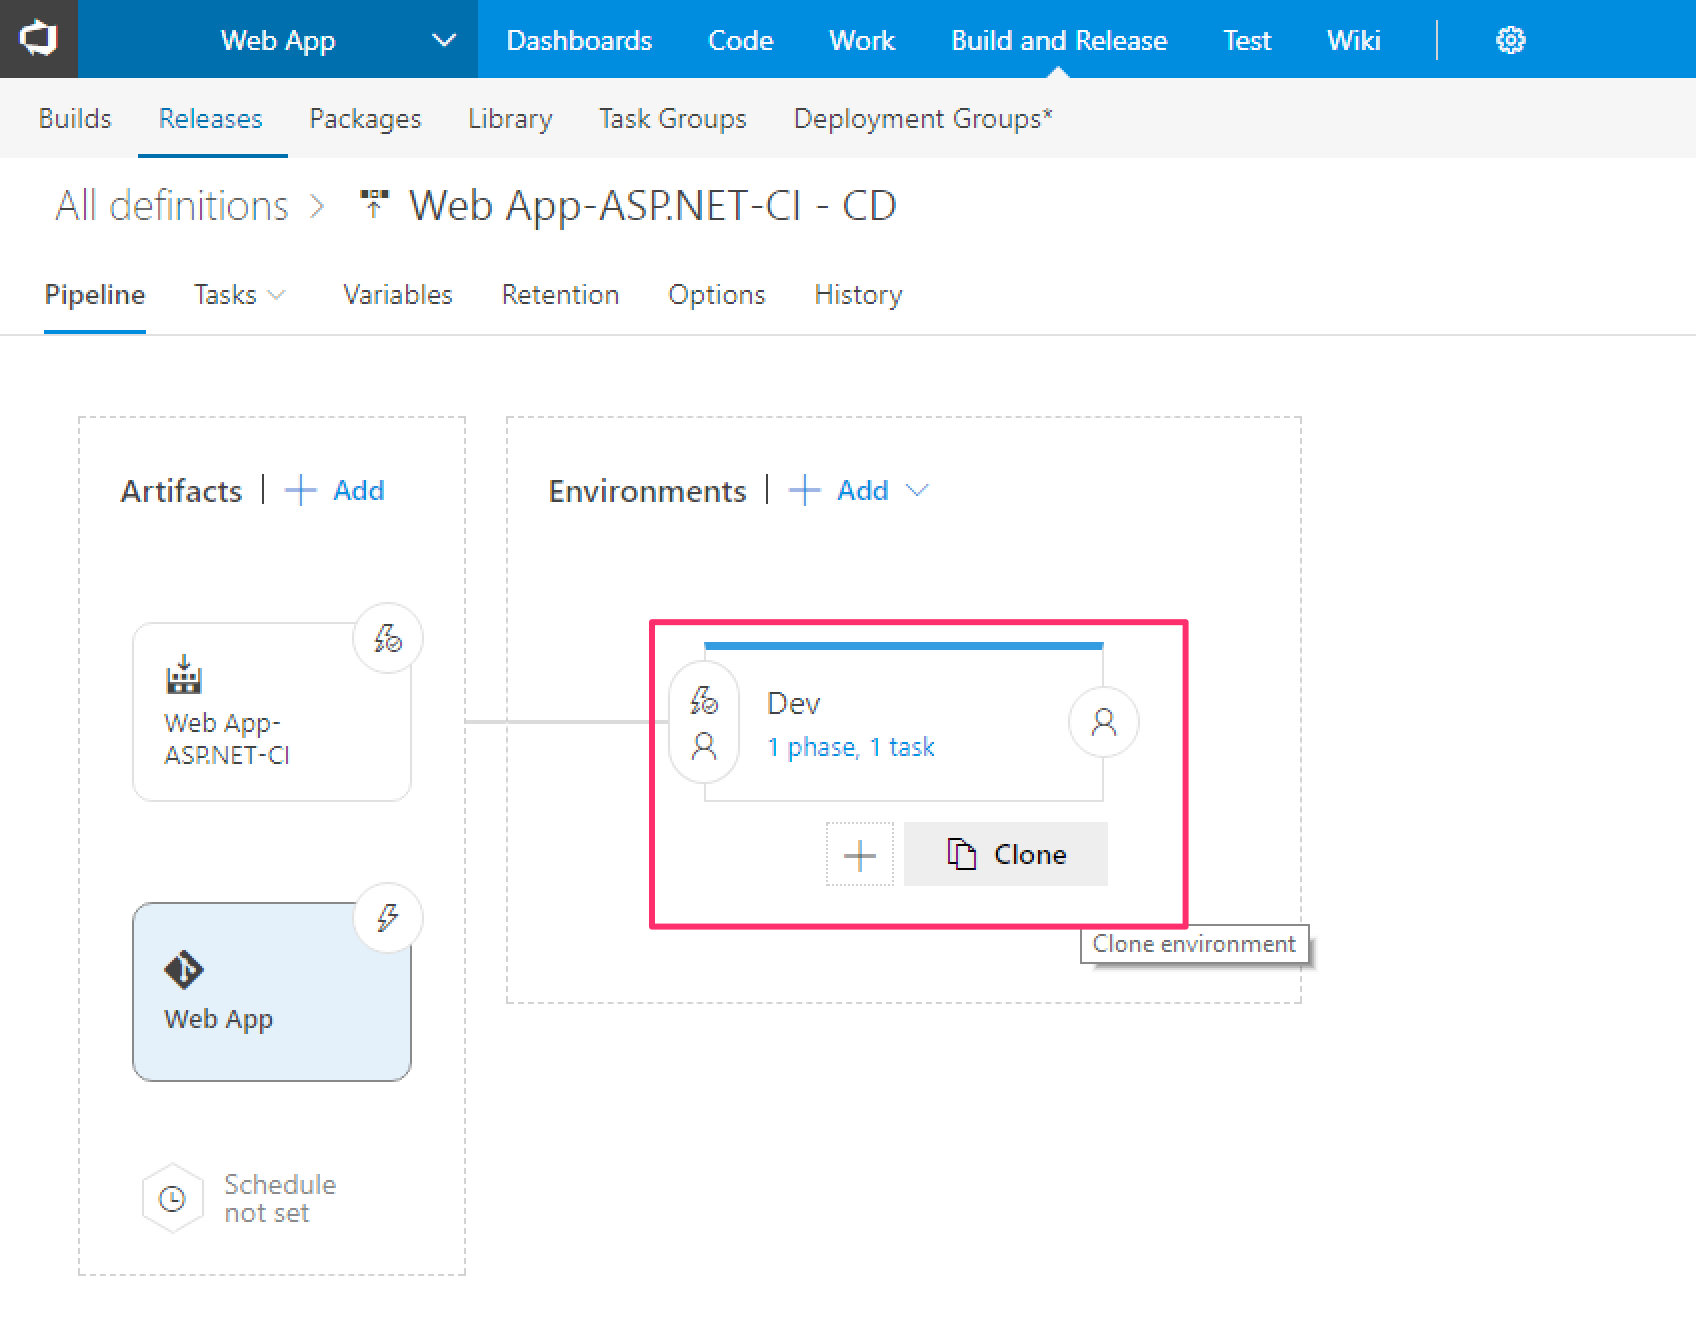Open Dev post-deployment approvers icon

1104,722
